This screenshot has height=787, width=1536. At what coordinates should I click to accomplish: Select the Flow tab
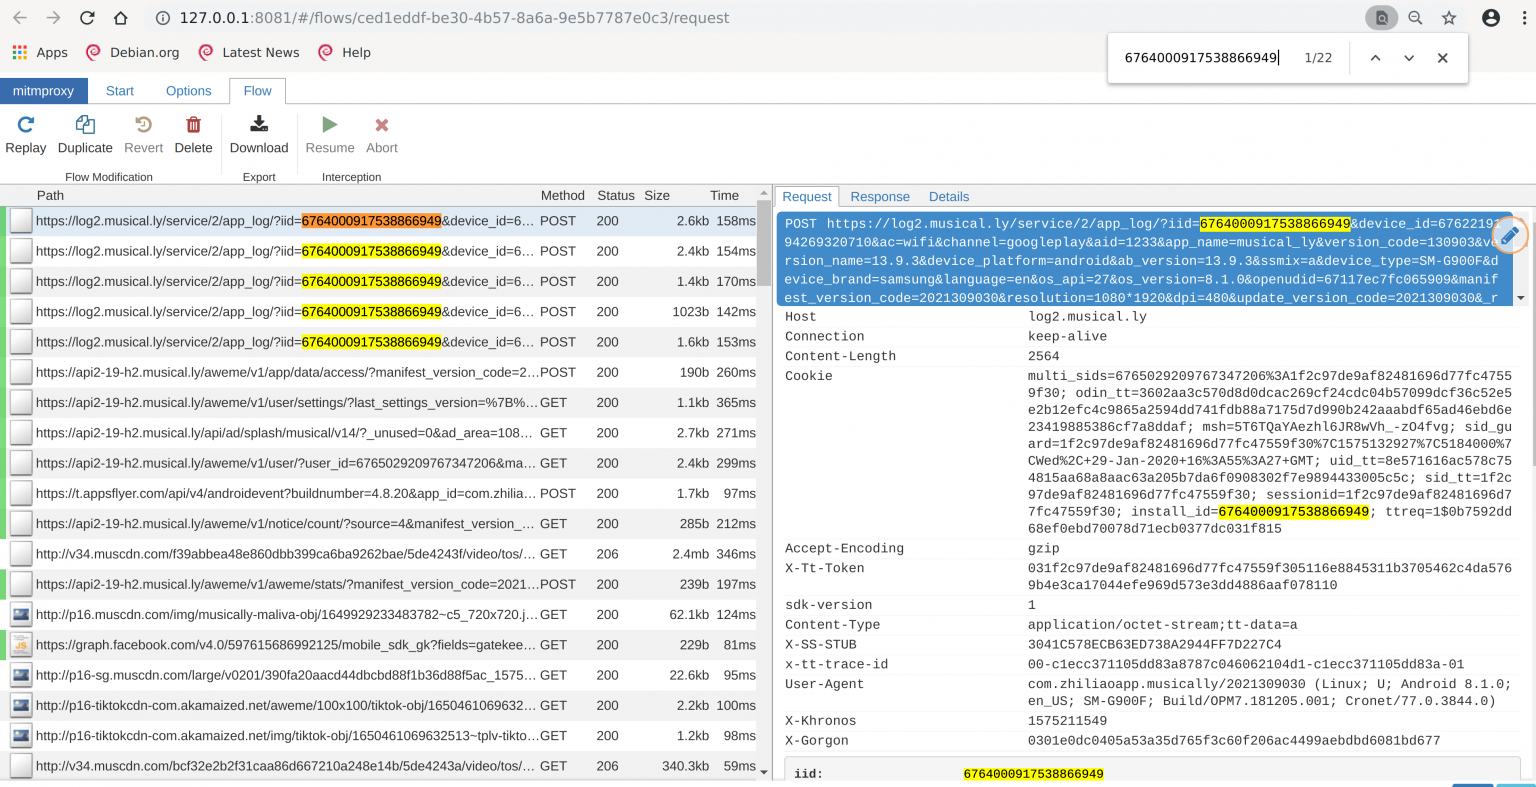258,91
